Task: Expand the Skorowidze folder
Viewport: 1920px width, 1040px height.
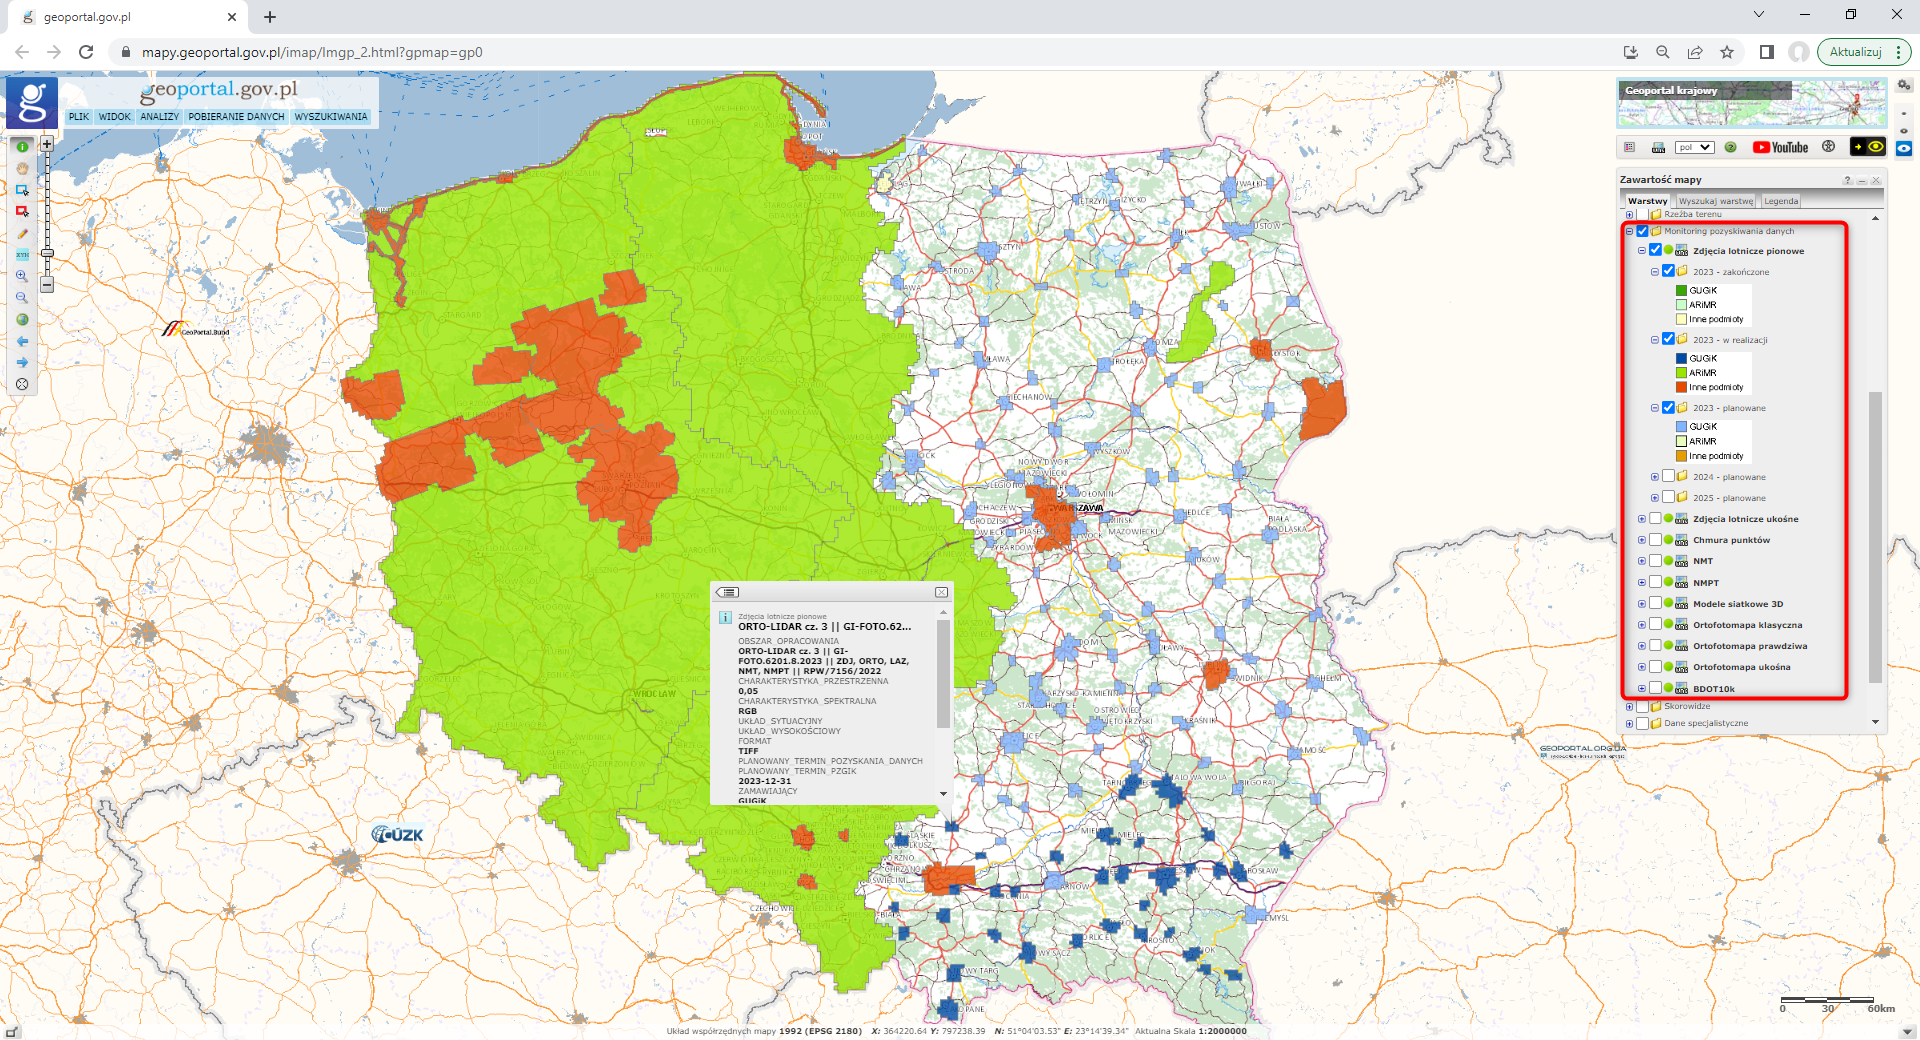Action: (x=1630, y=706)
